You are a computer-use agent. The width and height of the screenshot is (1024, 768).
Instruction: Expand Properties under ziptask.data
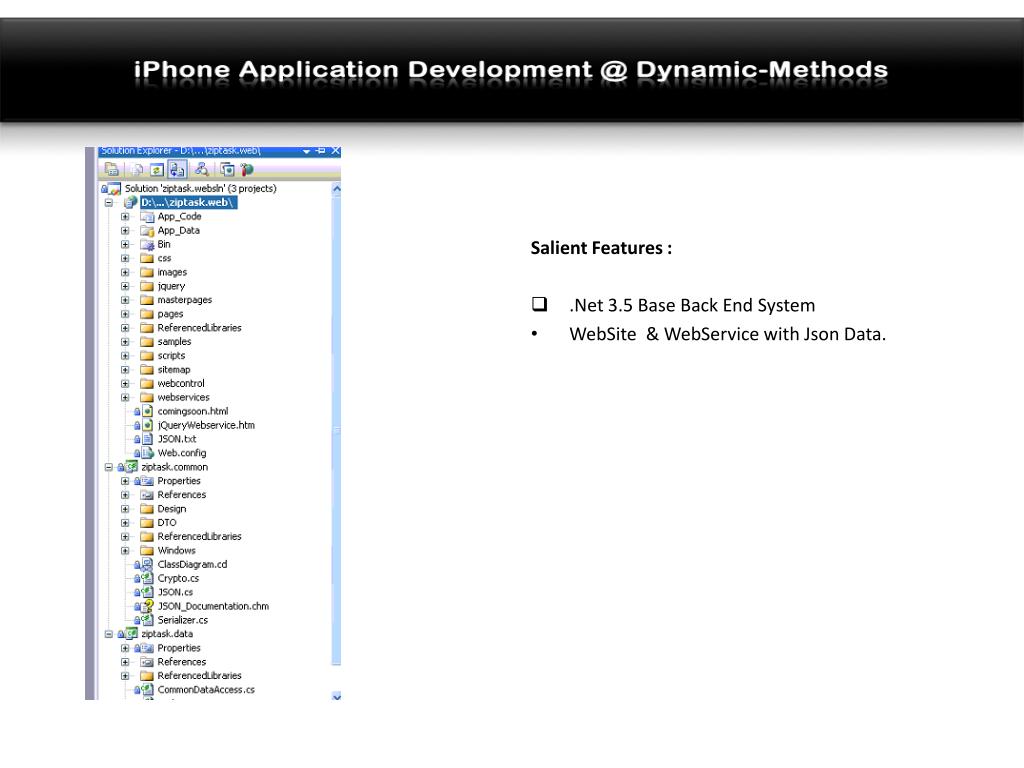pos(125,648)
